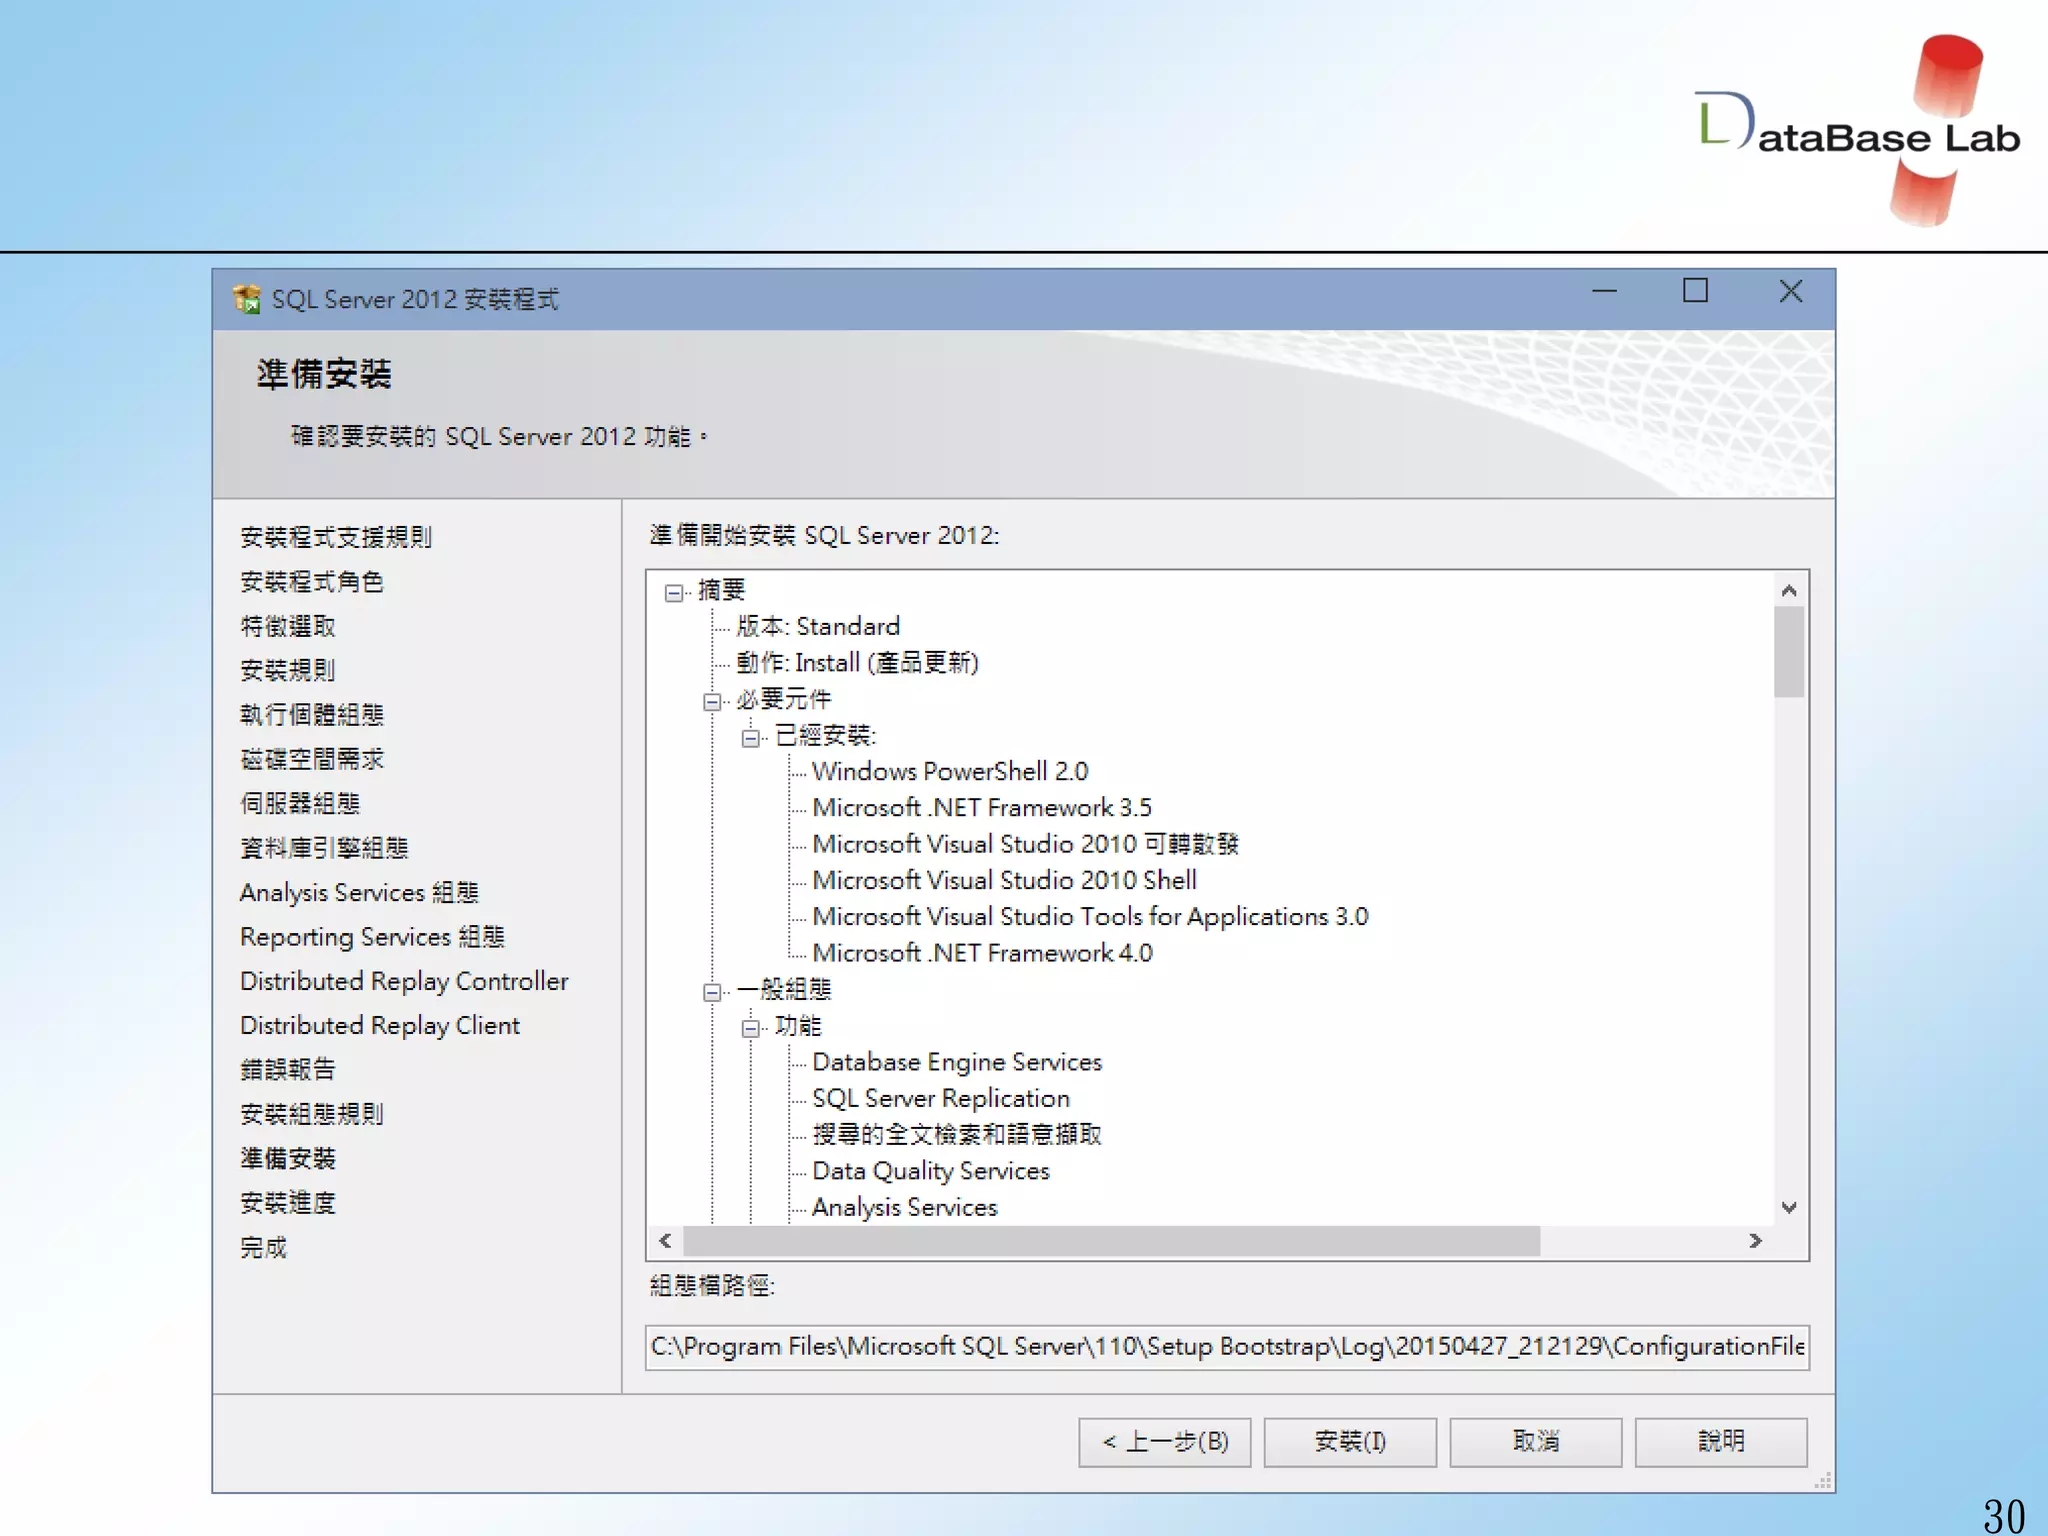Select 磁碟空間需求 step in sidebar
The height and width of the screenshot is (1536, 2048).
click(312, 759)
